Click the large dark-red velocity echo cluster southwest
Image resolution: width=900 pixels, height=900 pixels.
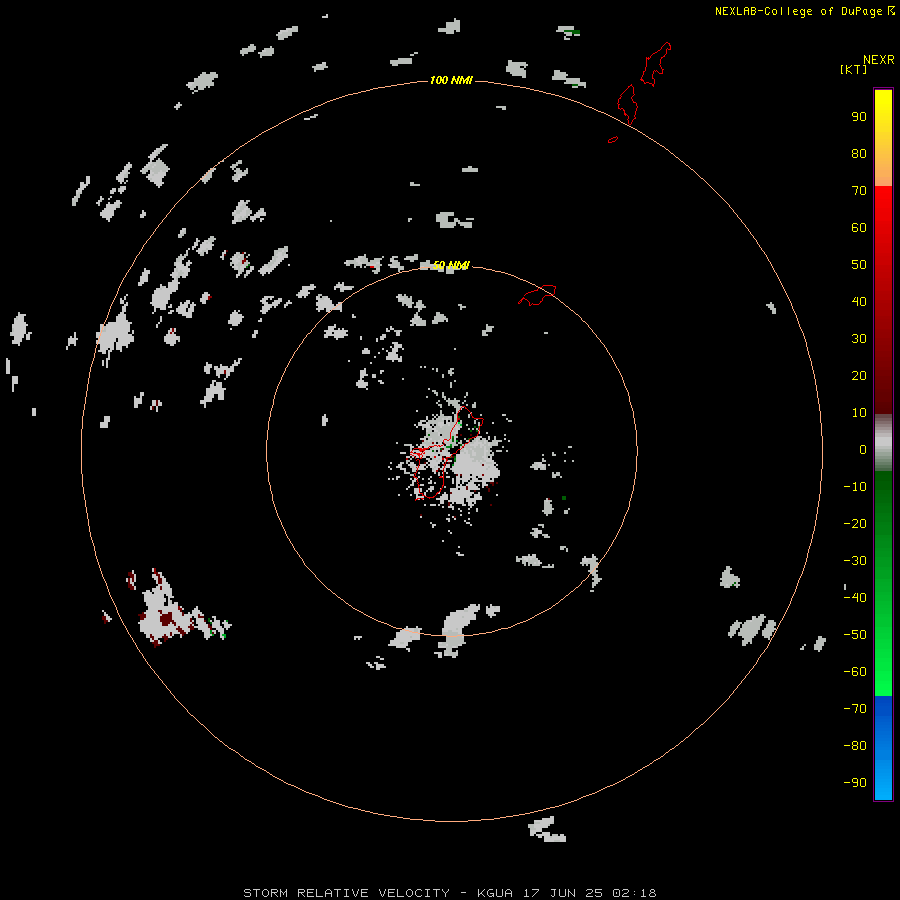(x=165, y=610)
